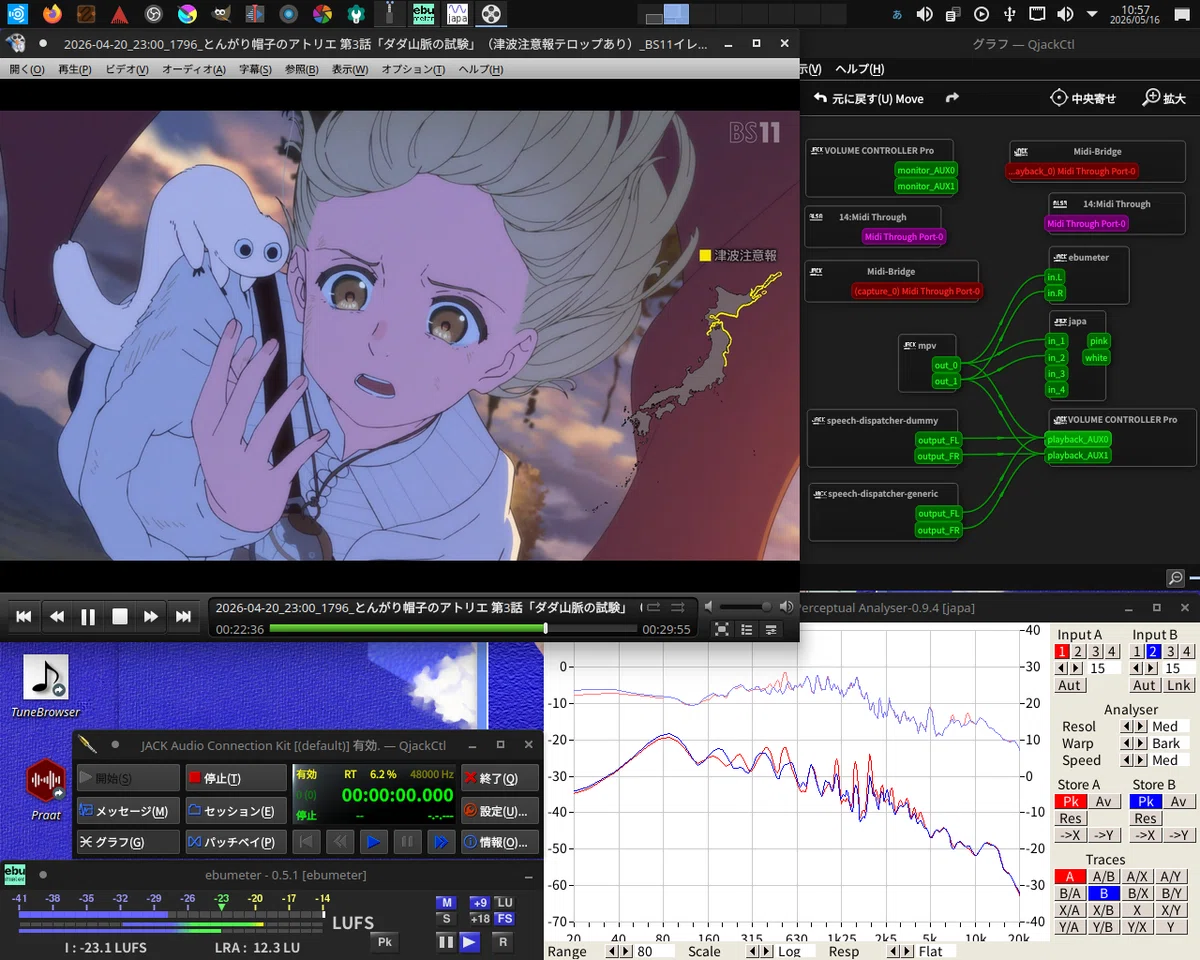The height and width of the screenshot is (960, 1200).
Task: Open セッション(E) session in QjackCtl
Action: (236, 810)
